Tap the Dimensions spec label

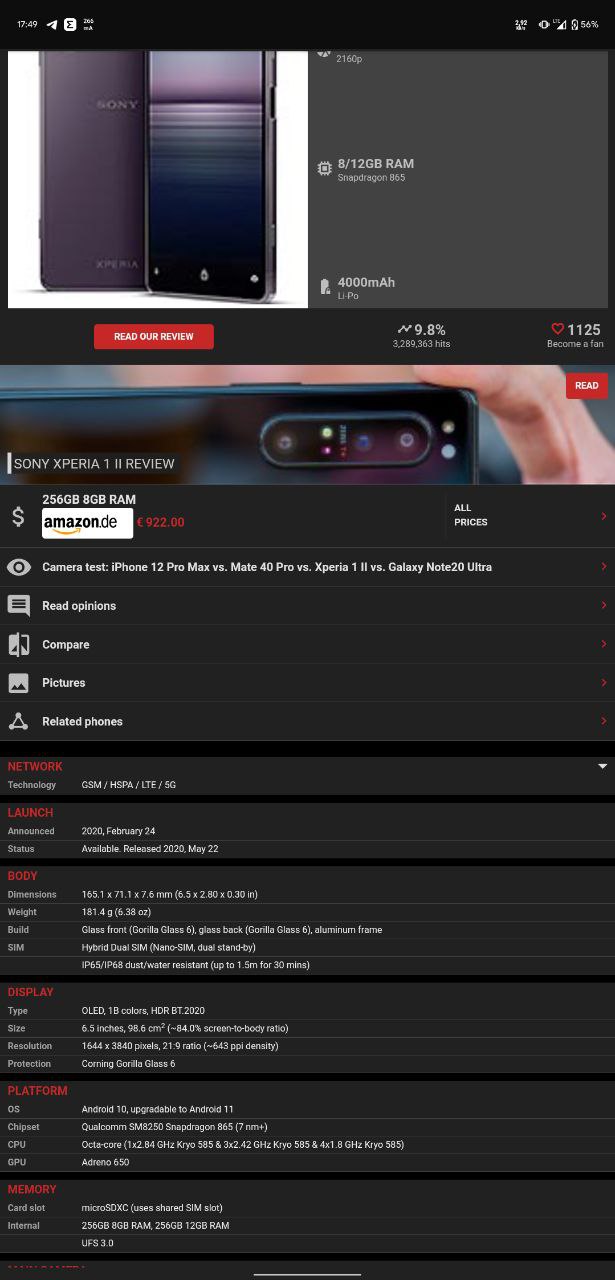point(32,894)
